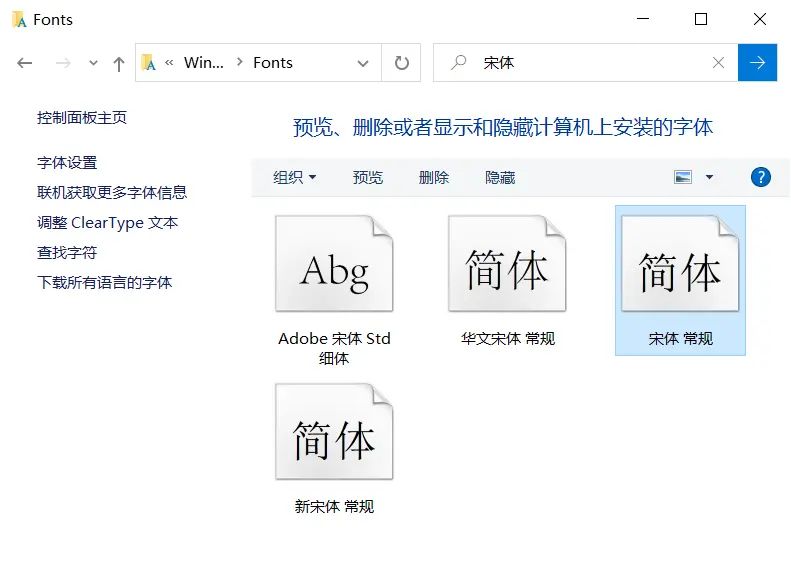Open 控制面板主页 link
Image resolution: width=791 pixels, height=576 pixels.
click(x=82, y=118)
